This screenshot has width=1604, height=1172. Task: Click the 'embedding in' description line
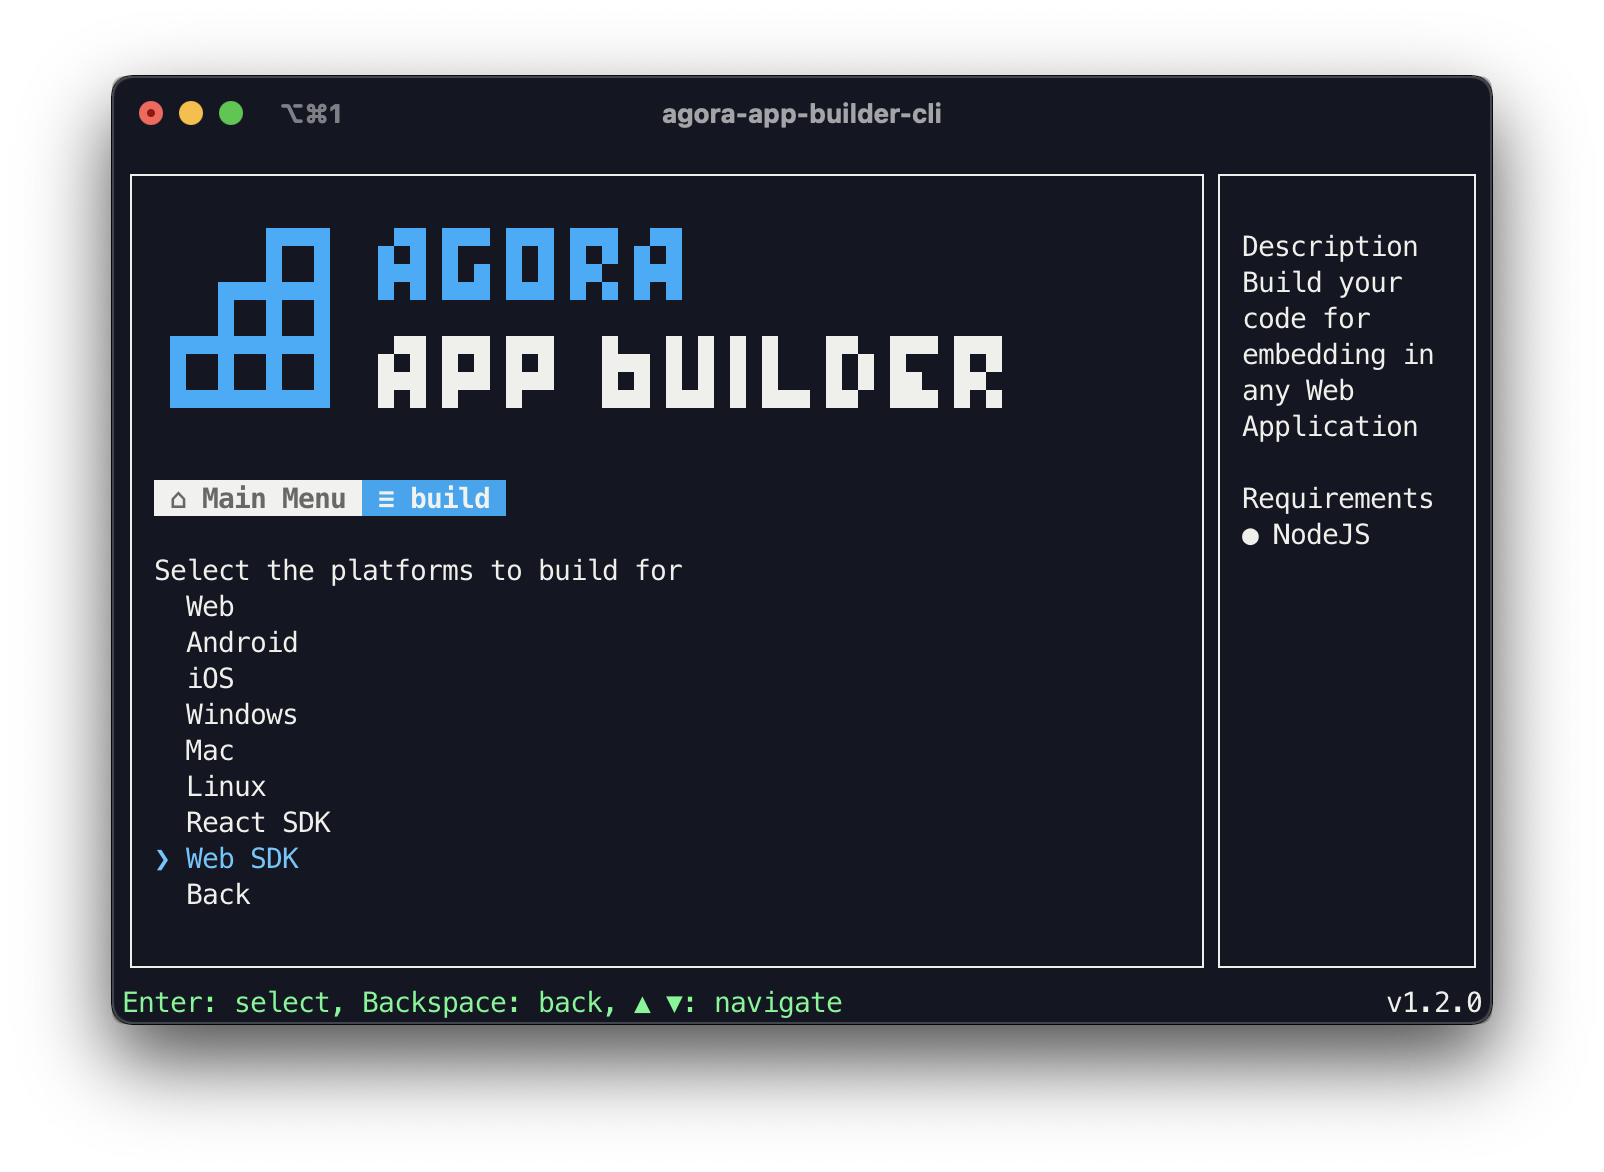coord(1338,355)
